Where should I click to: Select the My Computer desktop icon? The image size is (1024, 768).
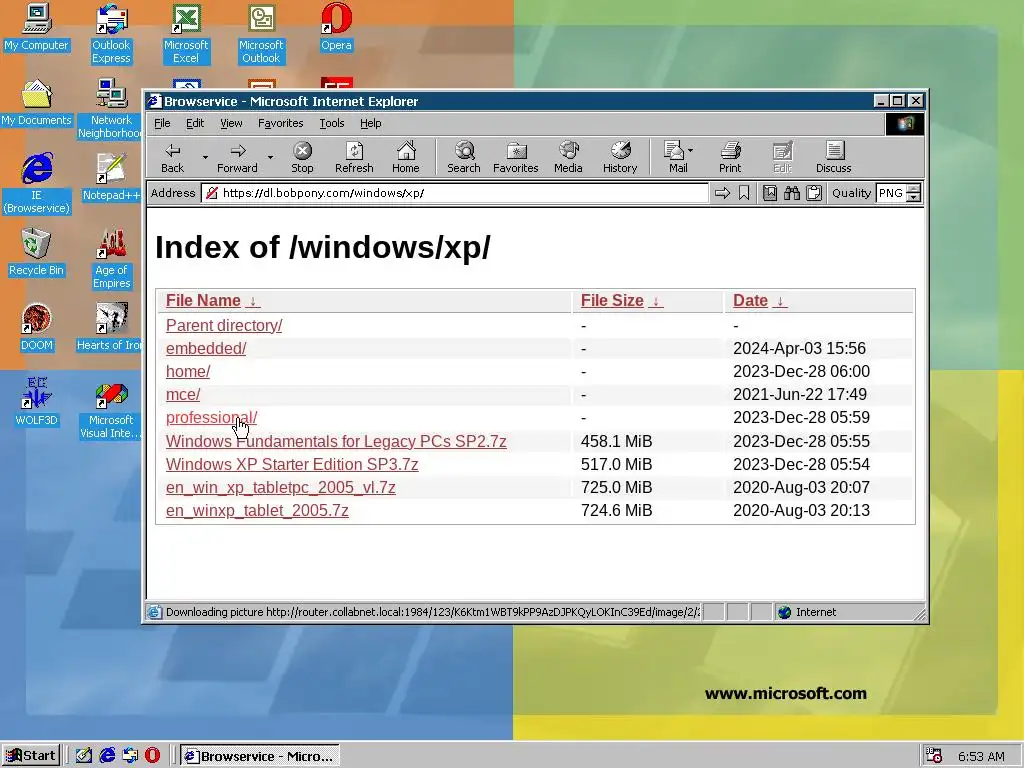(36, 27)
